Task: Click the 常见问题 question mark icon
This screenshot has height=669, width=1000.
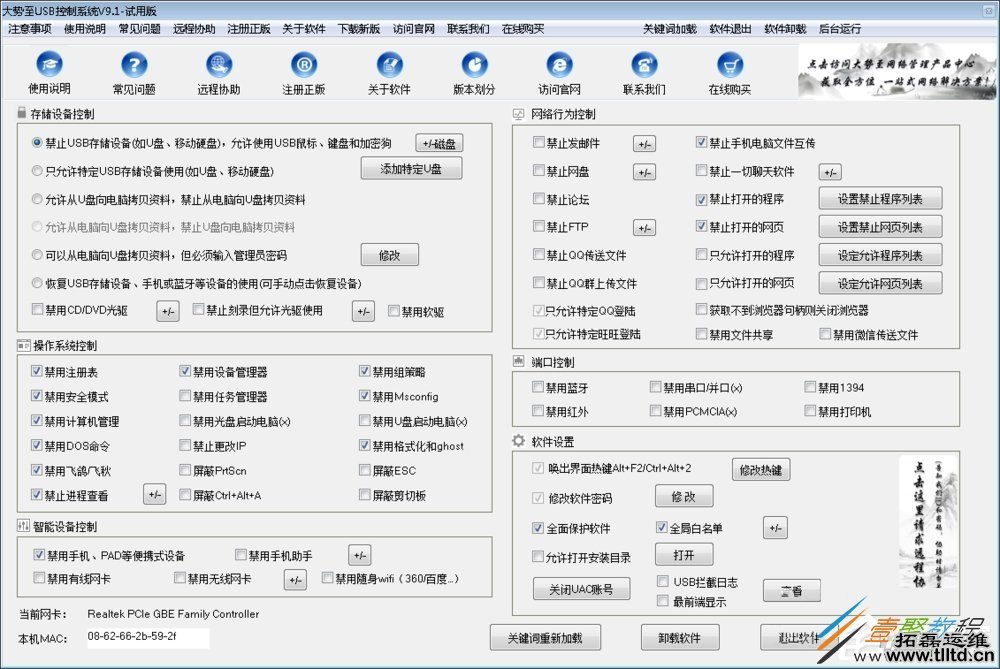Action: (134, 70)
